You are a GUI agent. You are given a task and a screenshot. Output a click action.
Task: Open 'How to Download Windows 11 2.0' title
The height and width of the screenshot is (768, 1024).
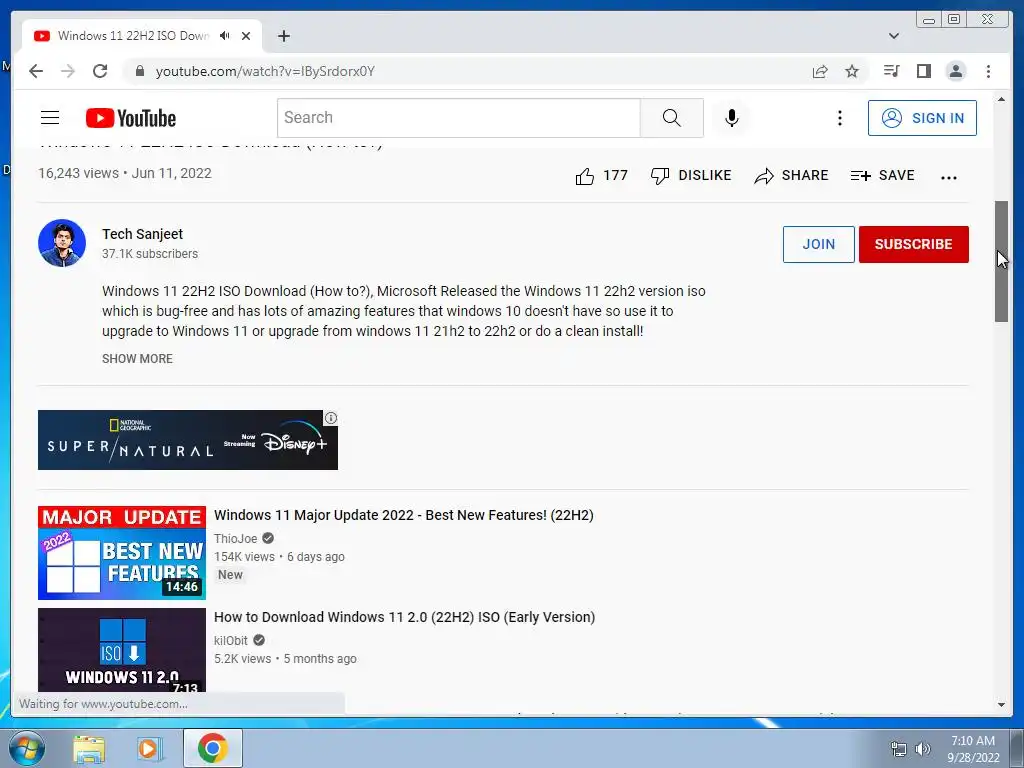tap(404, 617)
